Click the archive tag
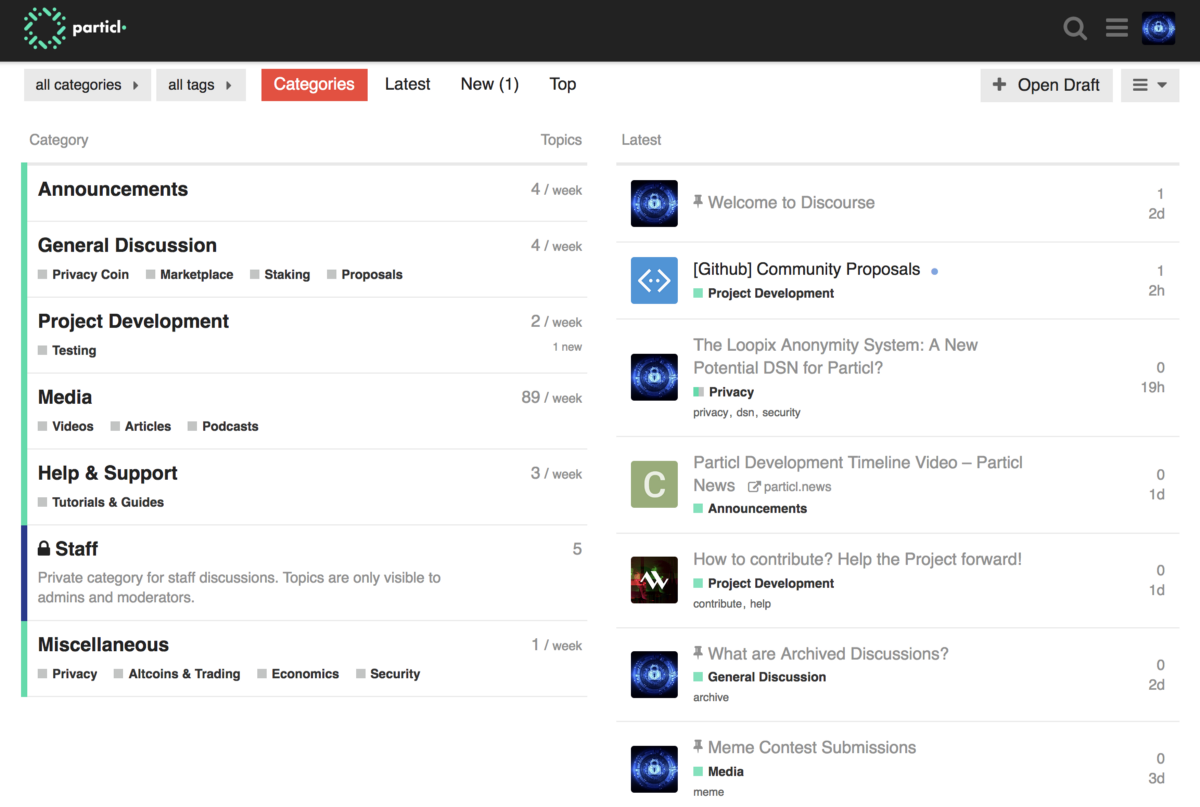The height and width of the screenshot is (807, 1200). pyautogui.click(x=711, y=697)
